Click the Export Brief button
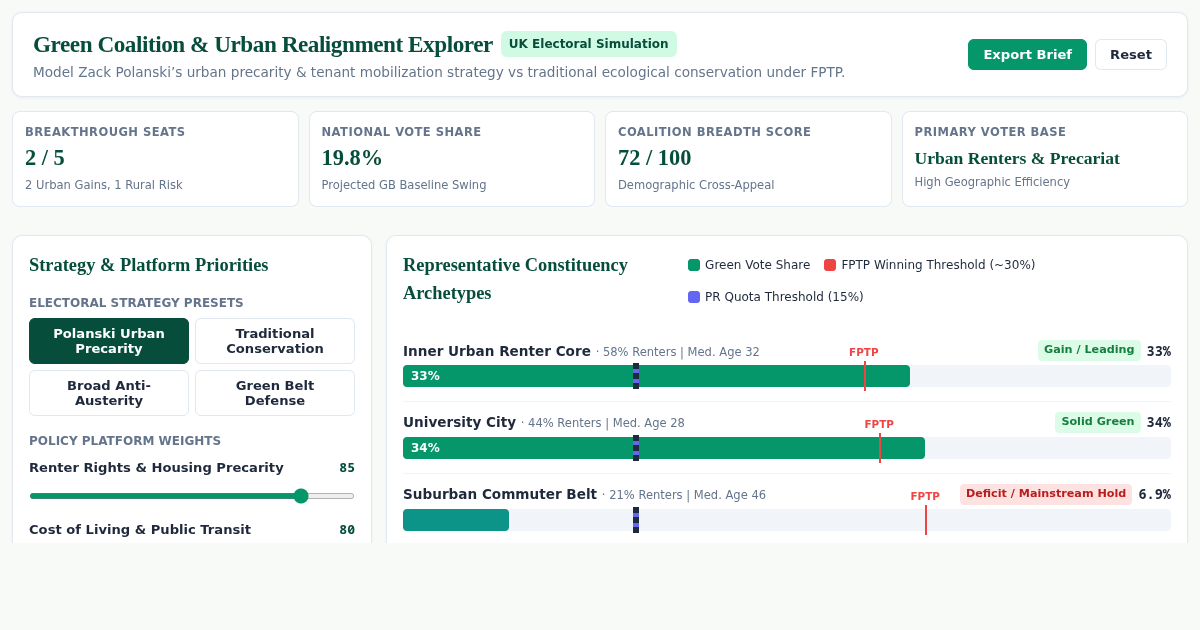 [1027, 54]
